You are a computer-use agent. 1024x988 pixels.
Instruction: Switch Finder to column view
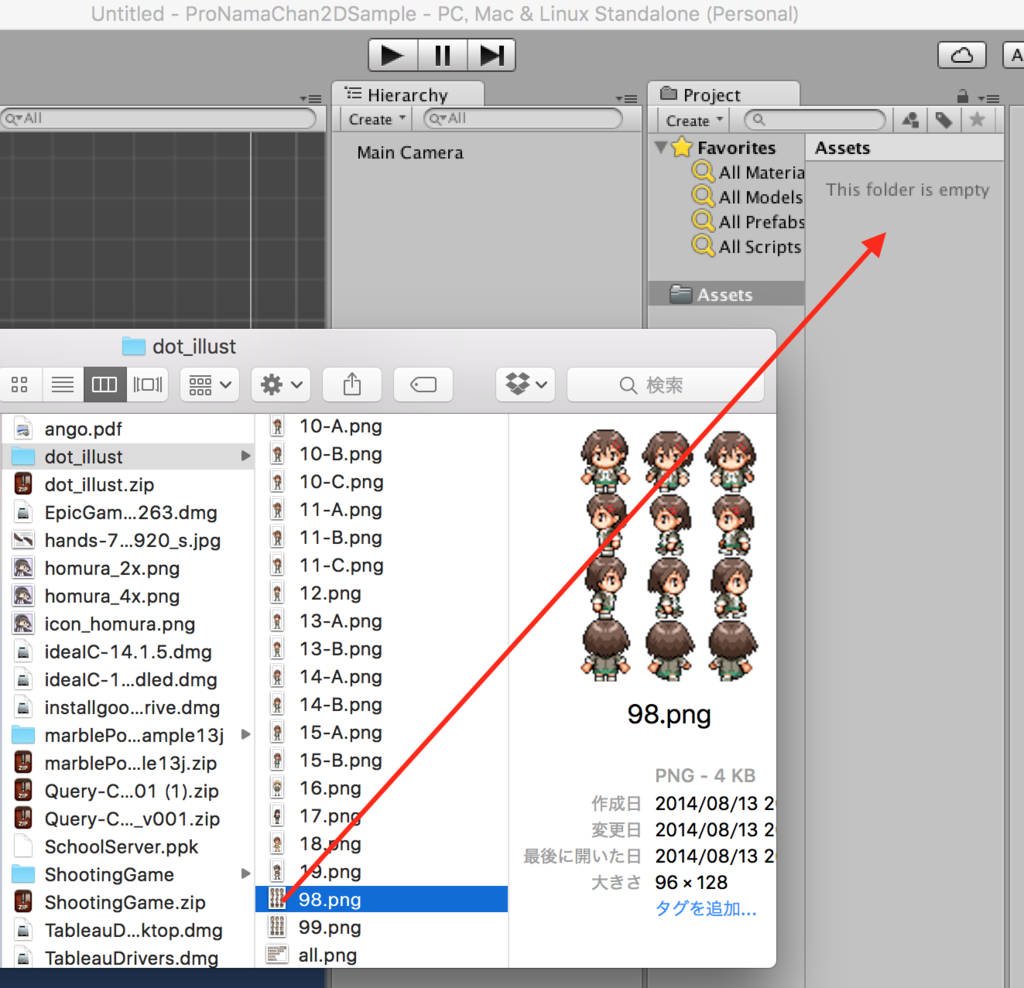tap(104, 385)
